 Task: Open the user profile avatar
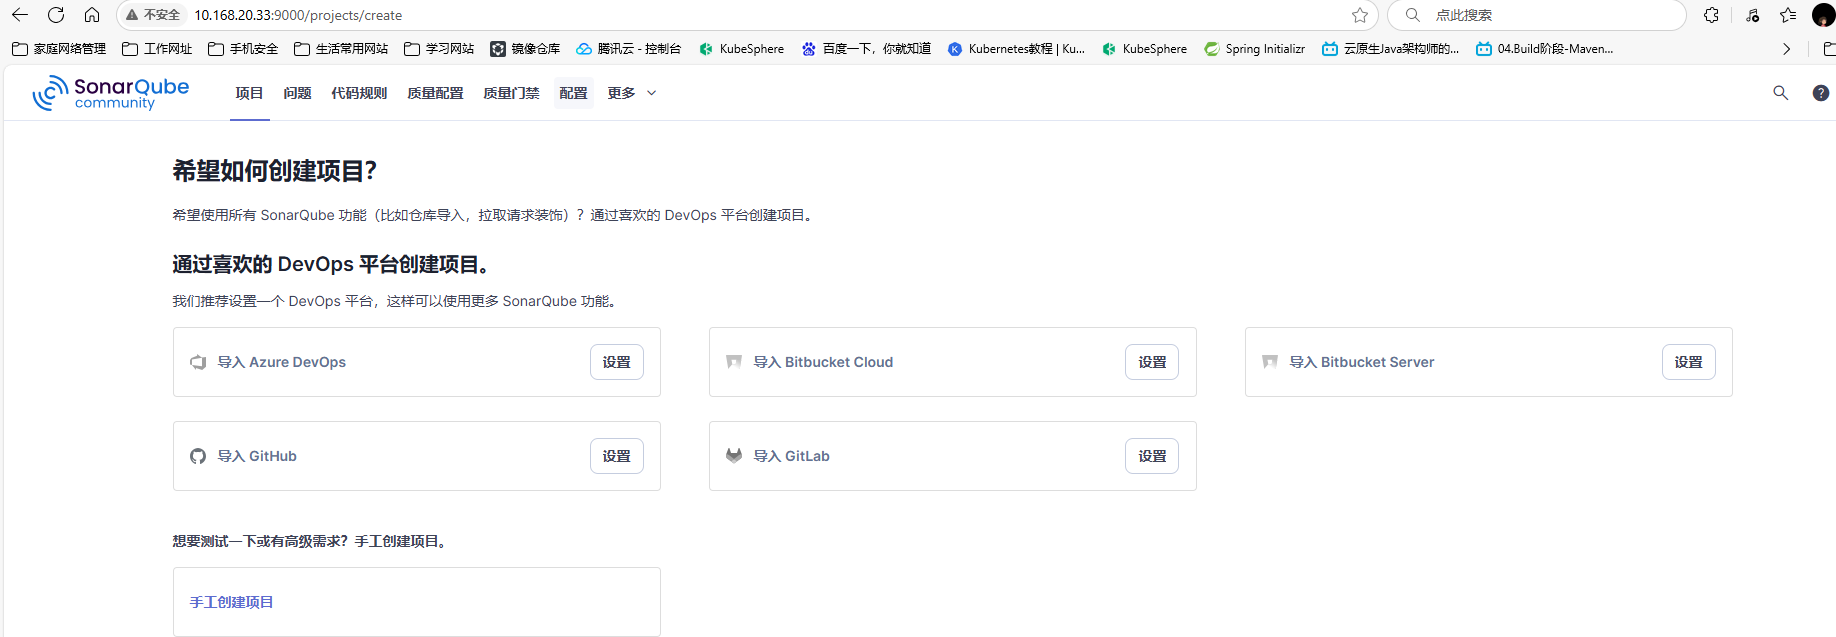(x=1823, y=15)
